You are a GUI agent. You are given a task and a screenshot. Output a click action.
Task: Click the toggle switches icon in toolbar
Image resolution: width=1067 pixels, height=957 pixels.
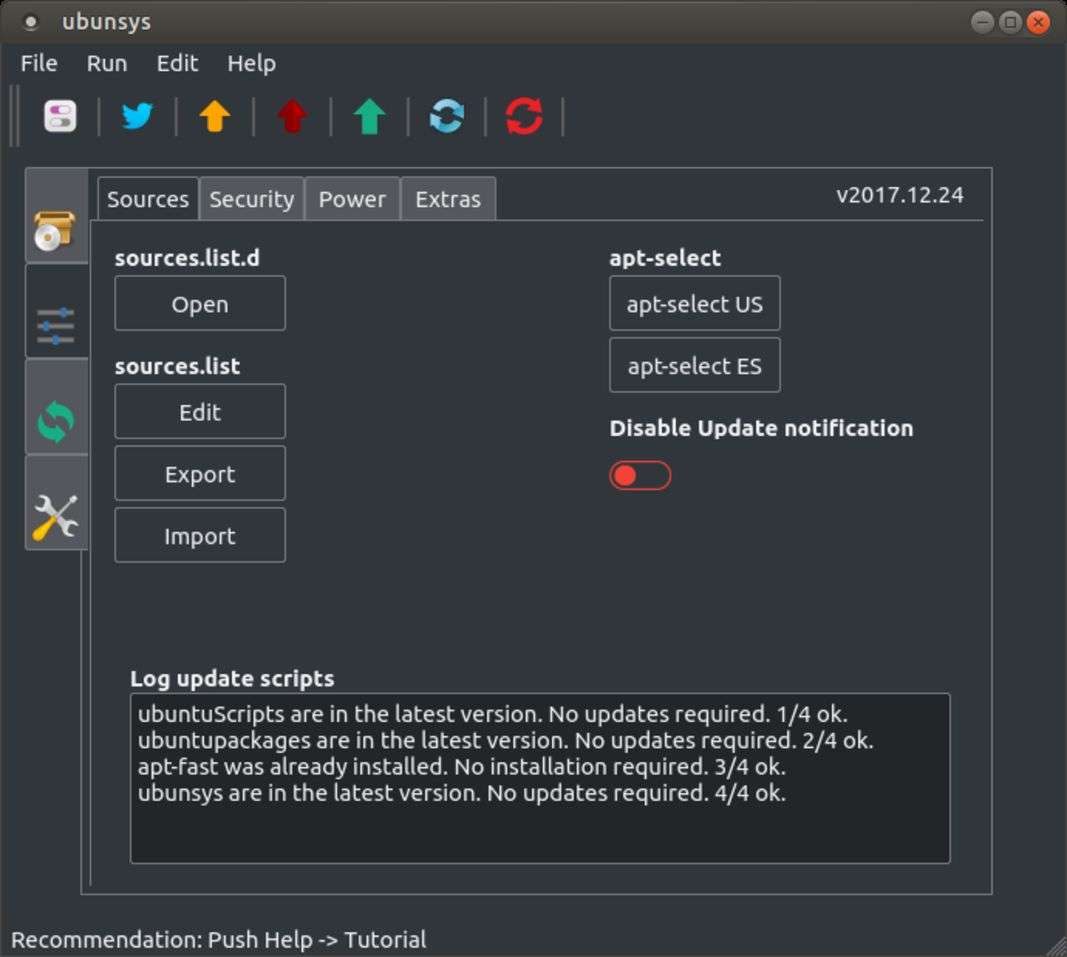(60, 117)
